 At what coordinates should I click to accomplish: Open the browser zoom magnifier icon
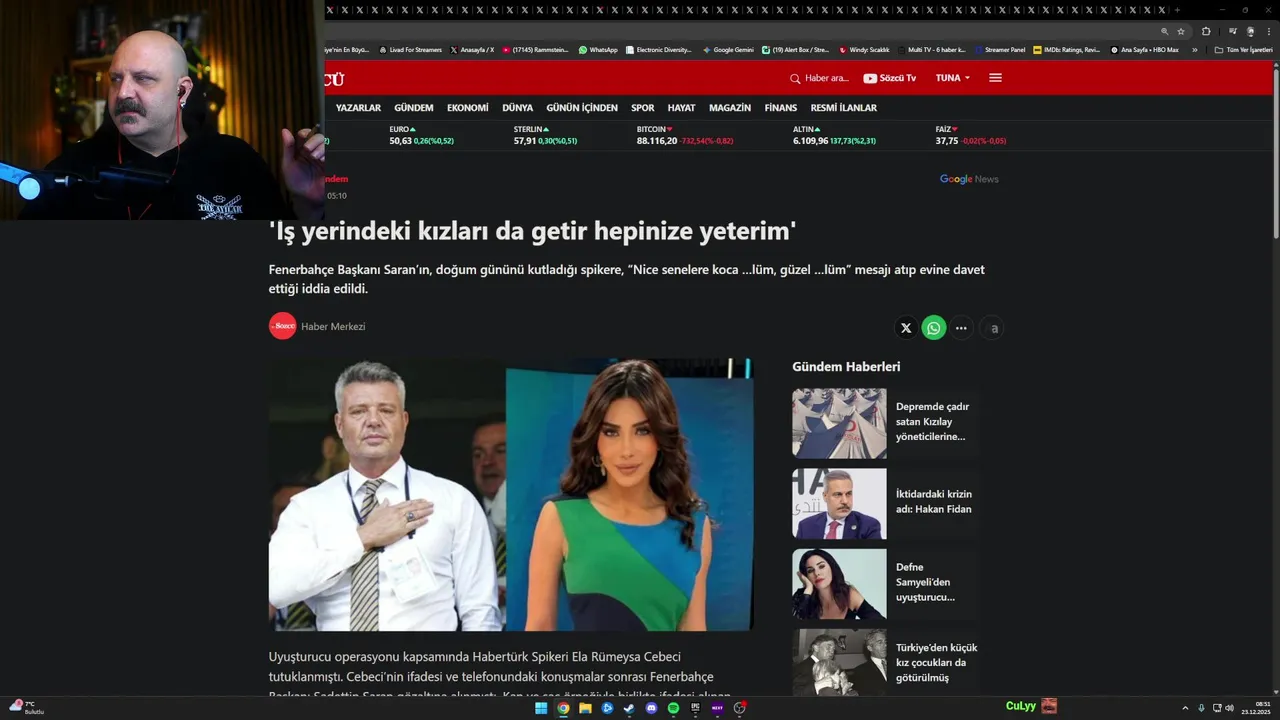[x=1164, y=31]
